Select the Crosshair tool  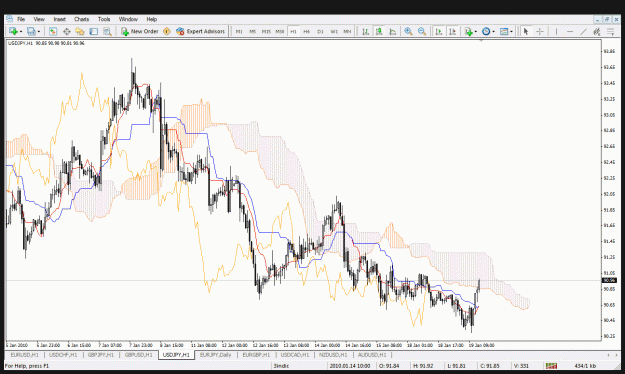pos(540,31)
